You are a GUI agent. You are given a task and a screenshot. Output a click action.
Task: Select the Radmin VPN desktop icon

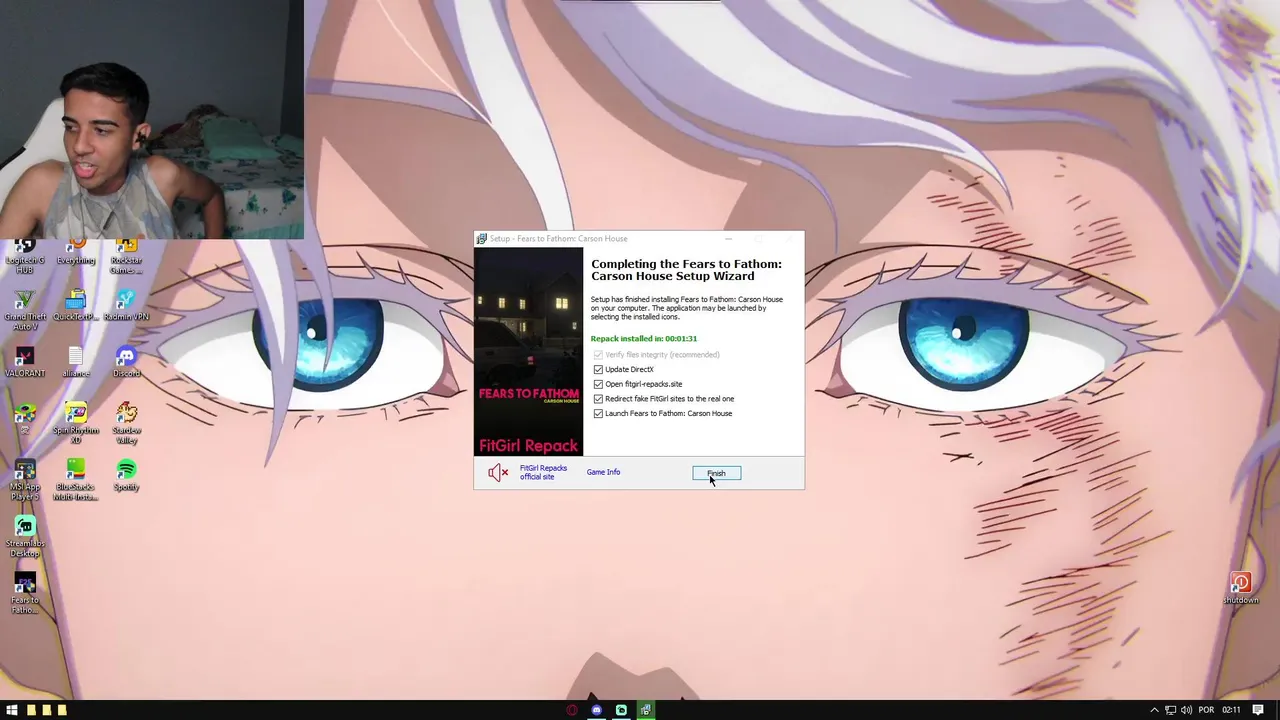(x=126, y=306)
